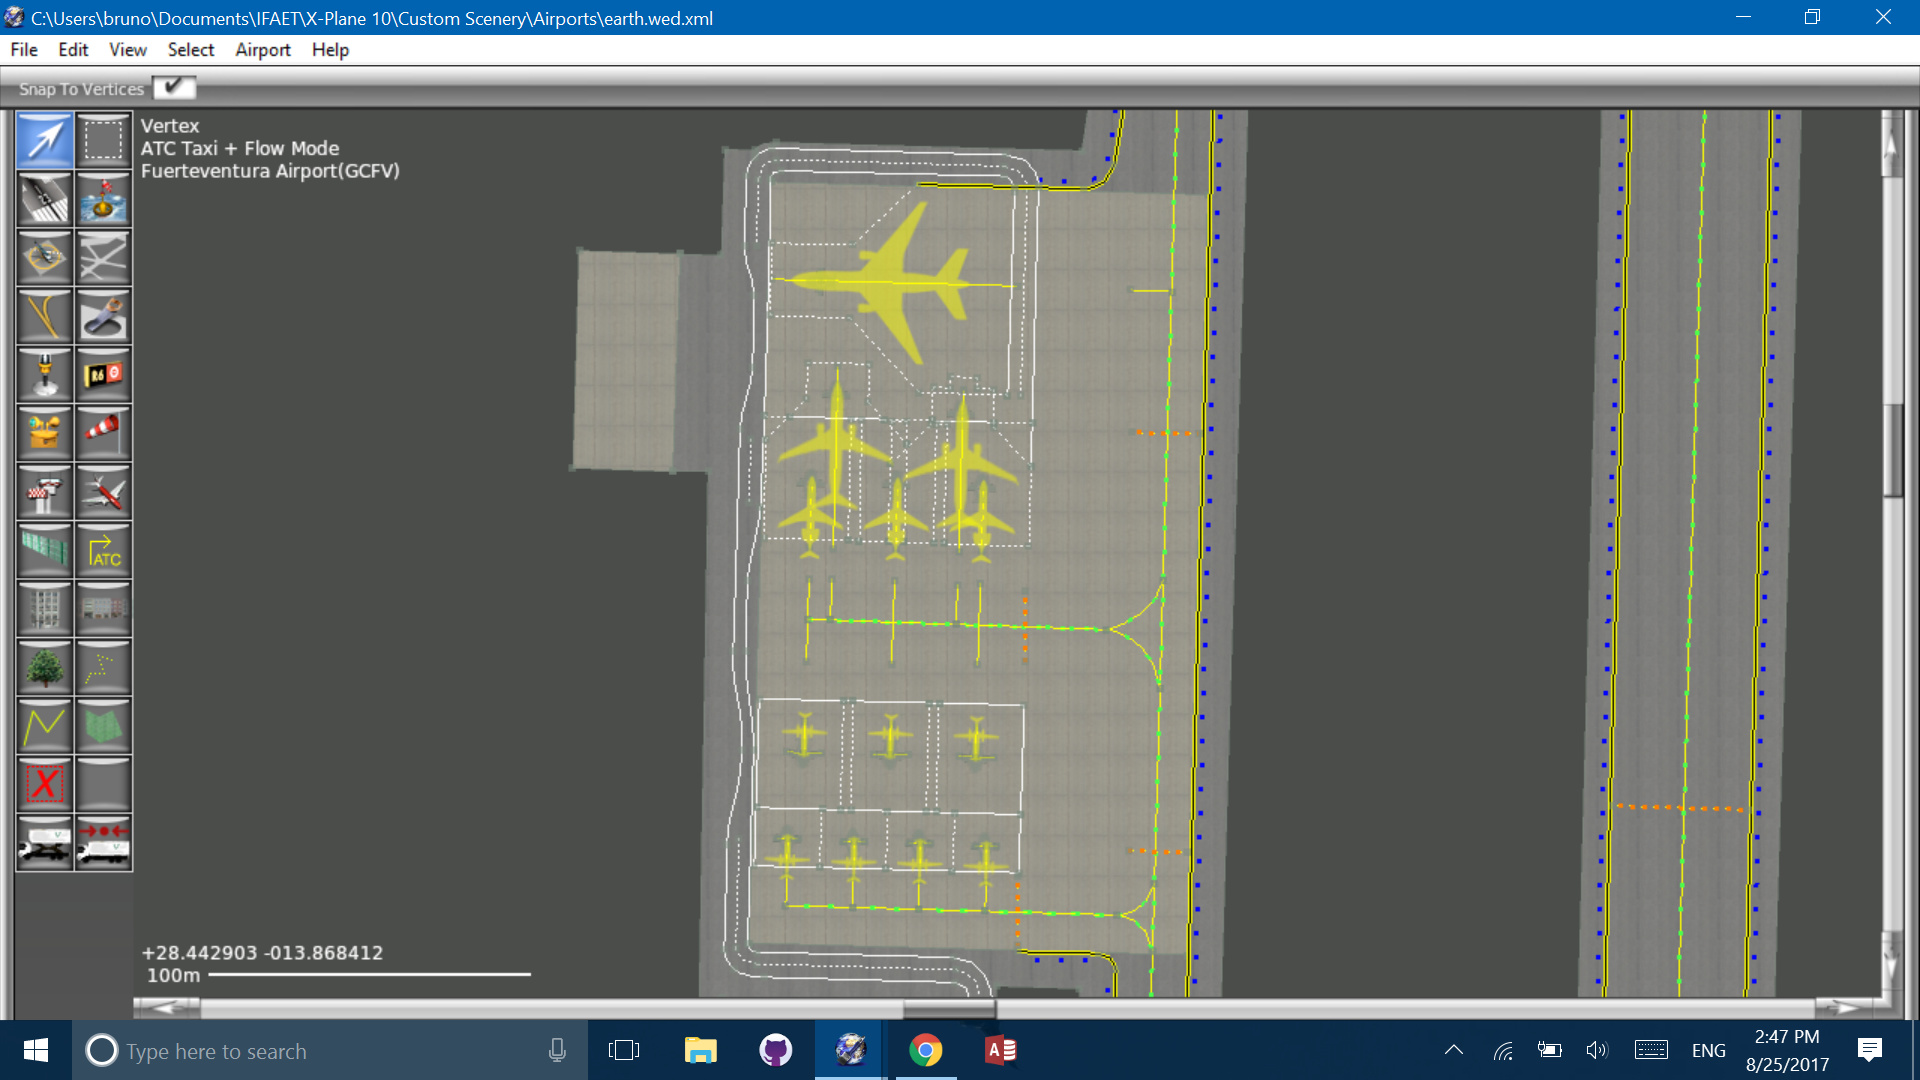Select the Ramp start airplane tool

pos(103,492)
